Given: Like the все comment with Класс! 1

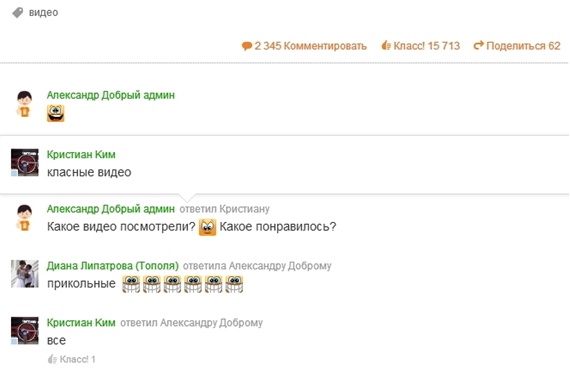Looking at the screenshot, I should pyautogui.click(x=72, y=359).
